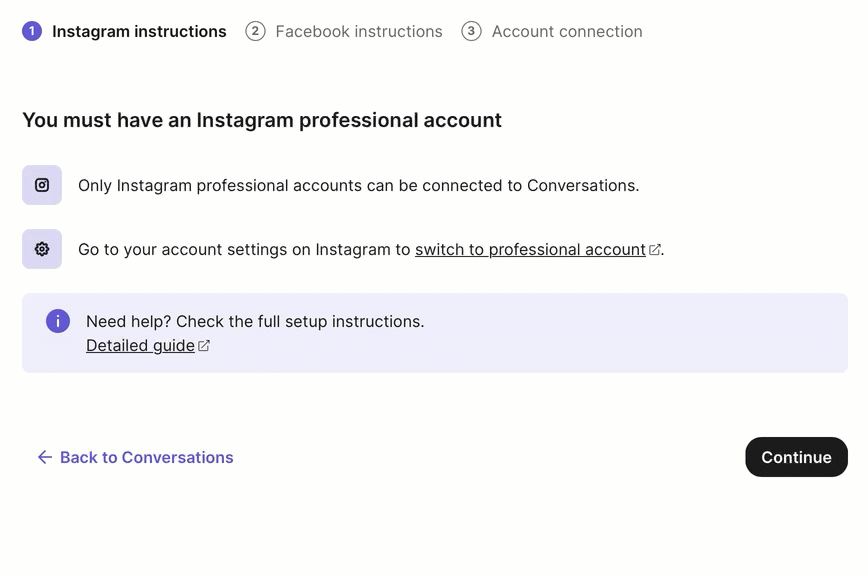The width and height of the screenshot is (868, 576).
Task: Open the Detailed guide link
Action: (x=140, y=344)
